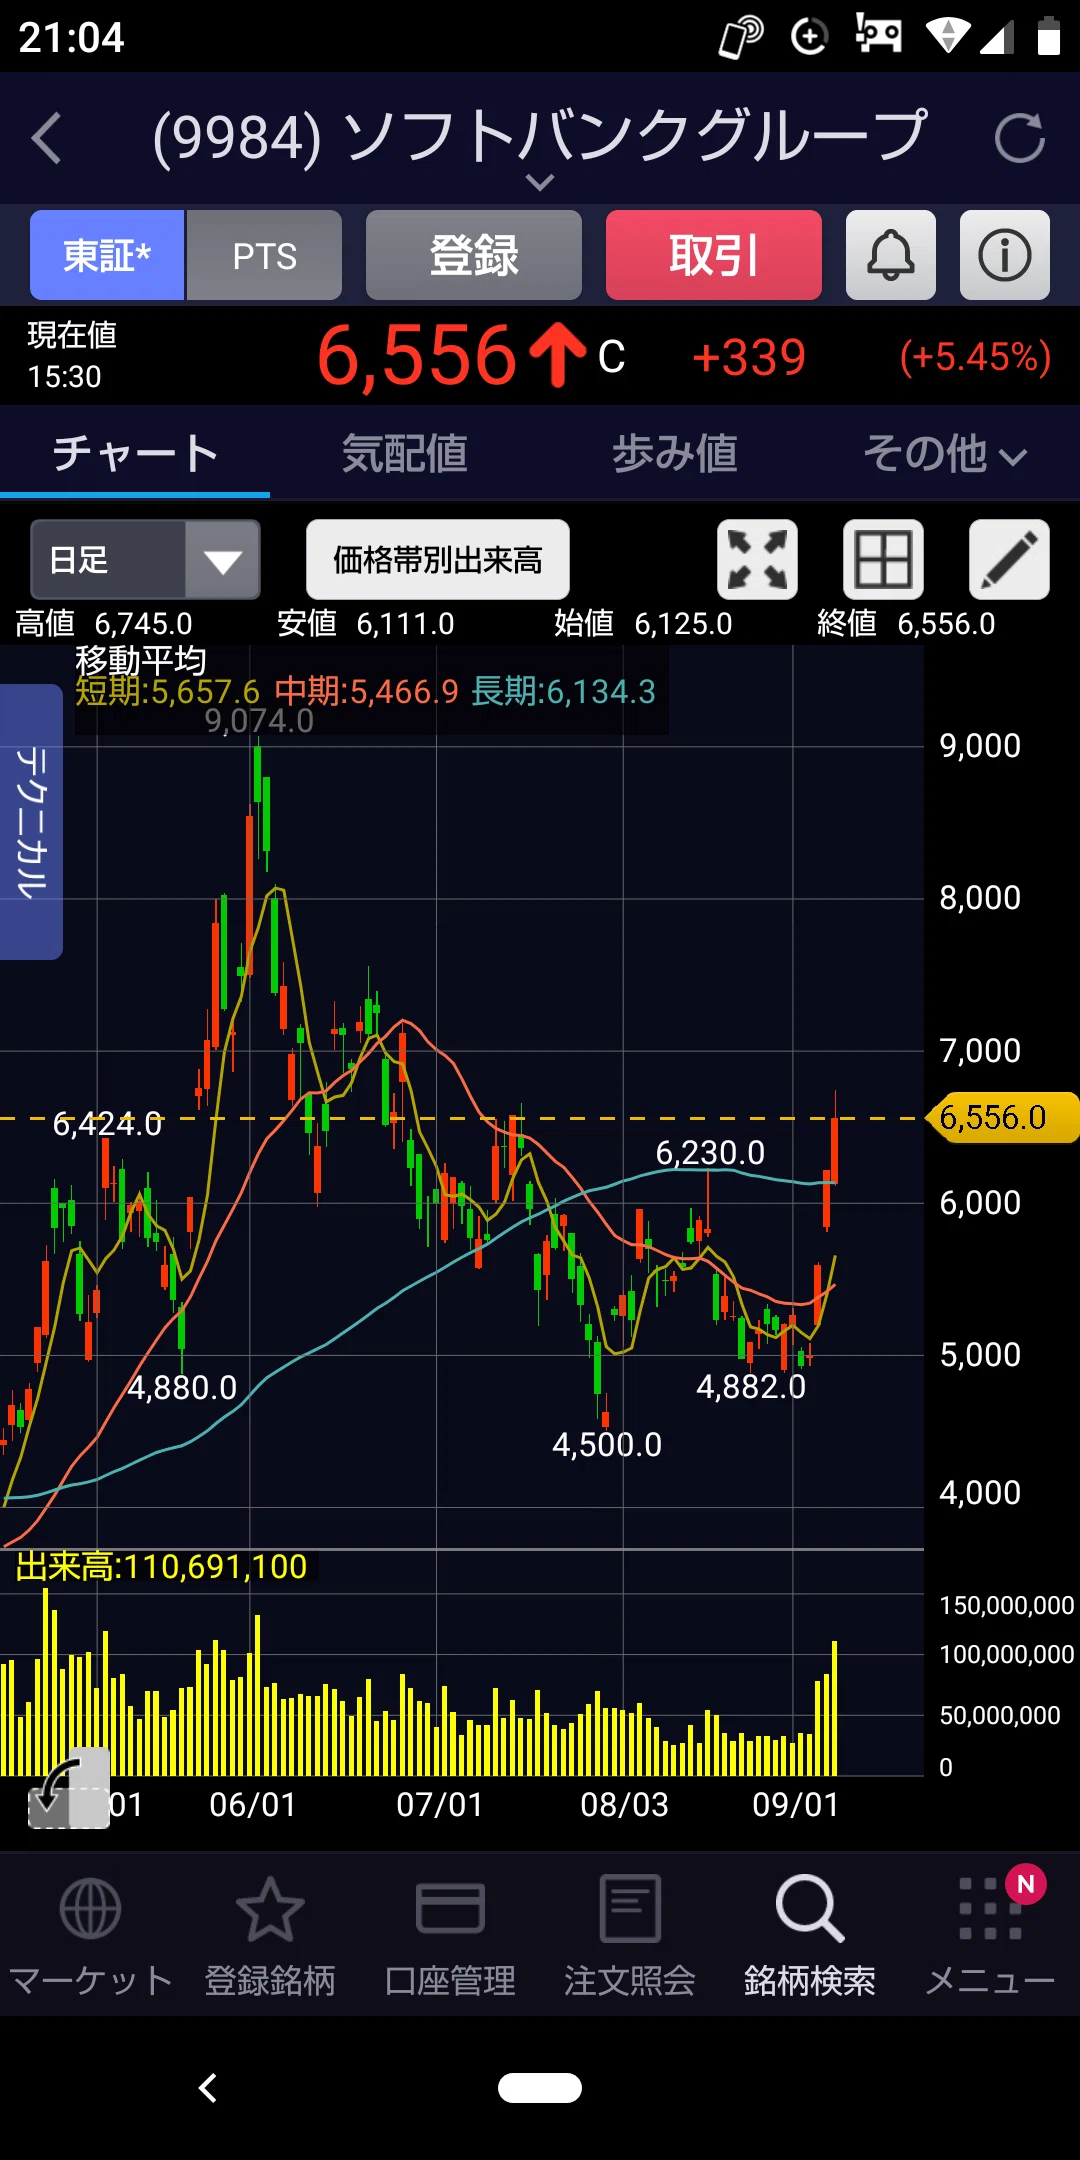Expand the stock name chevron
Viewport: 1080px width, 2160px height.
540,182
